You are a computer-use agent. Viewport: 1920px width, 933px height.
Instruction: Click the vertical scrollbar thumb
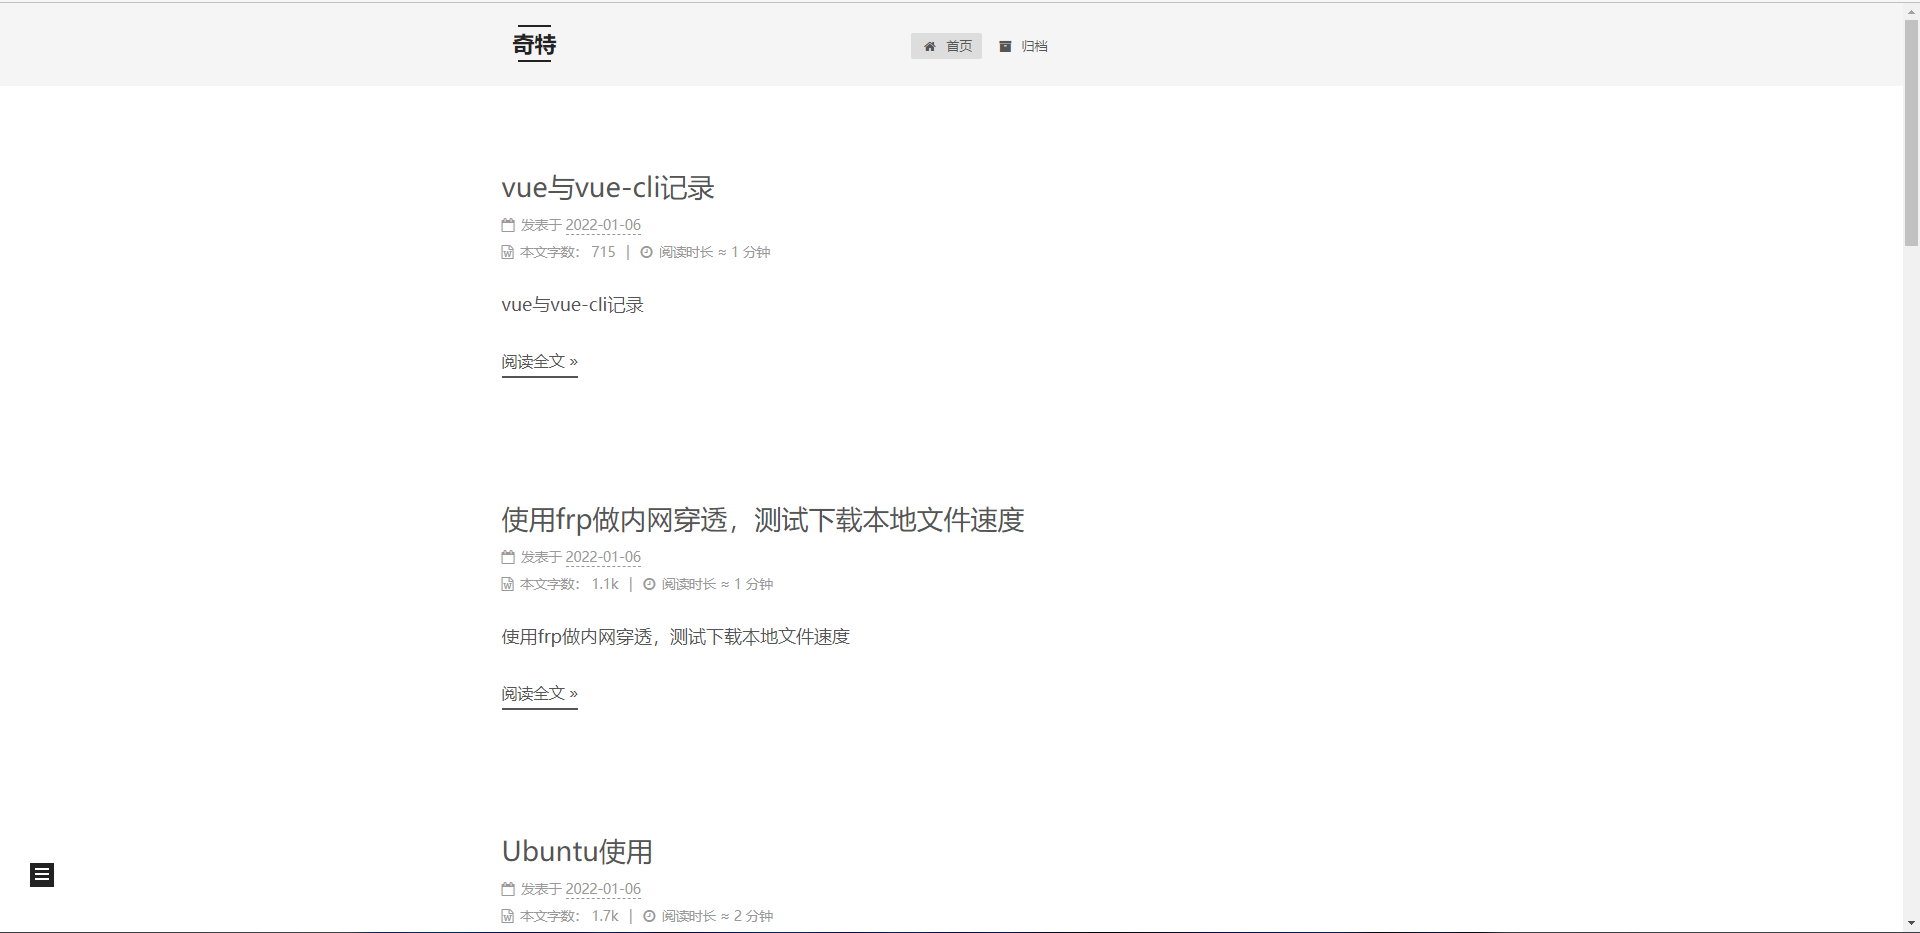[1911, 132]
